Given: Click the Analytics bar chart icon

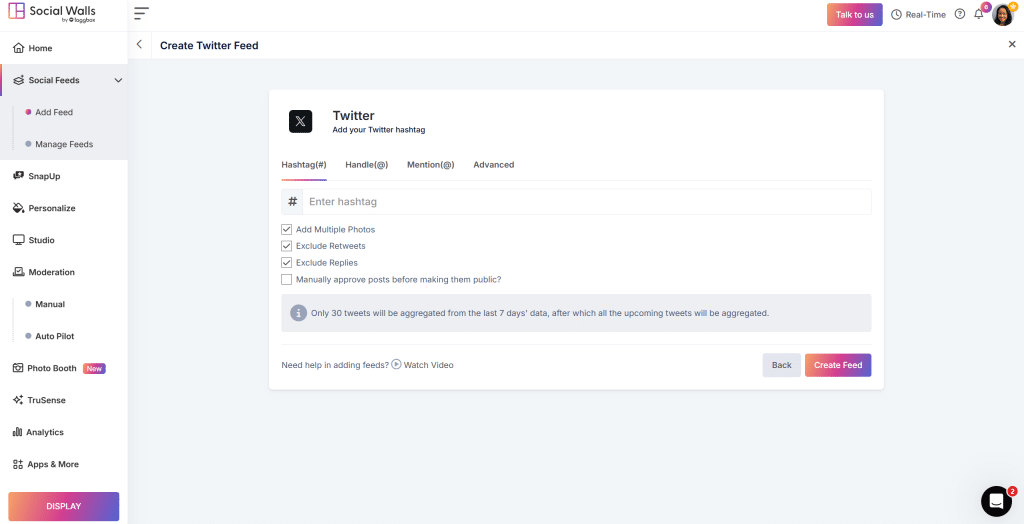Looking at the screenshot, I should pos(18,433).
